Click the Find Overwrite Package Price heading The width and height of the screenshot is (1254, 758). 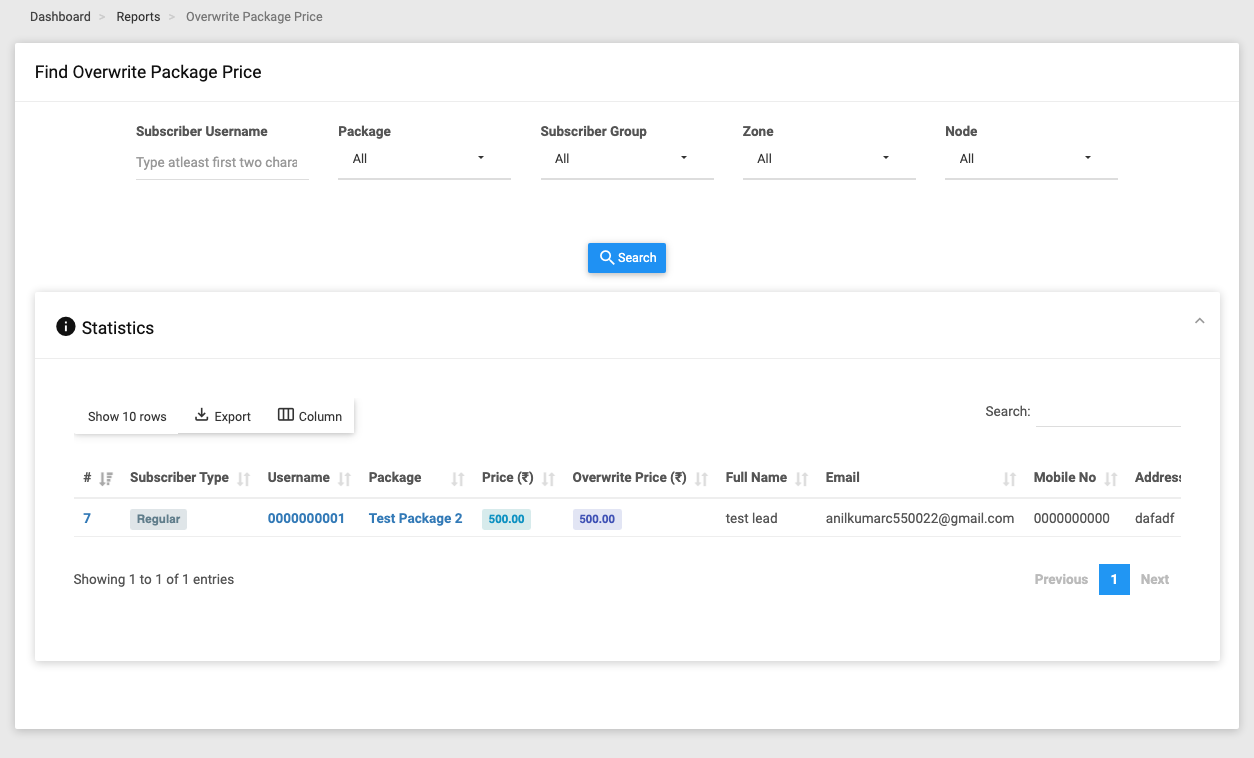pos(148,72)
